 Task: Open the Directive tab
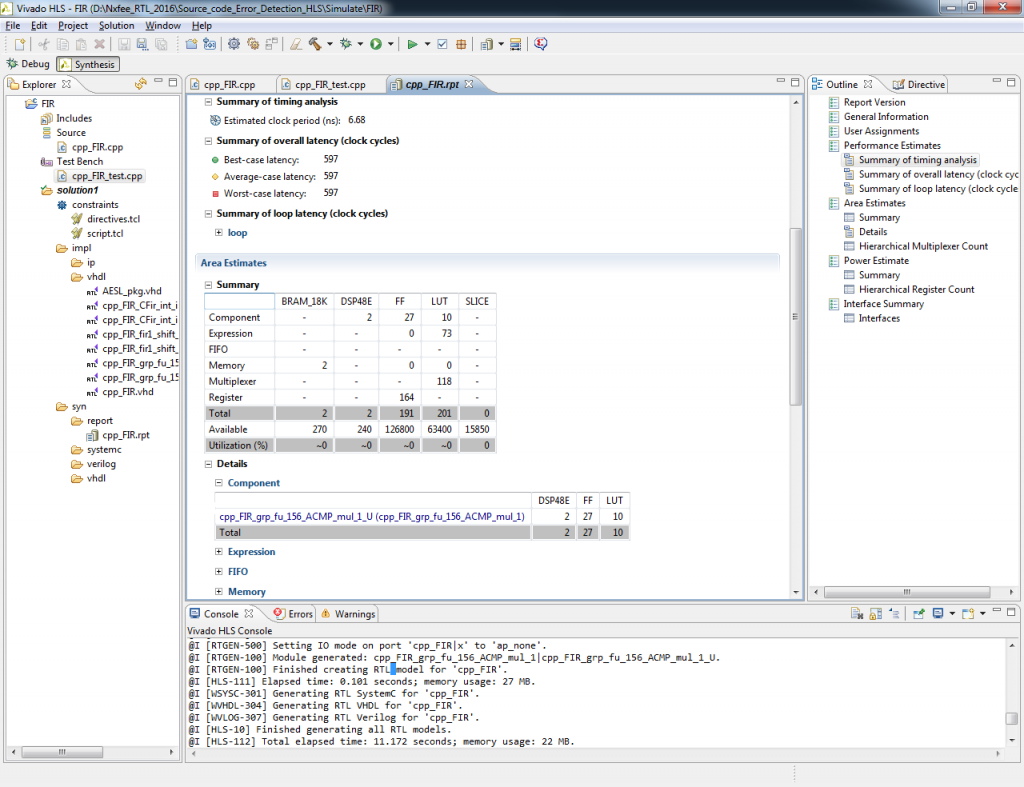click(x=919, y=84)
